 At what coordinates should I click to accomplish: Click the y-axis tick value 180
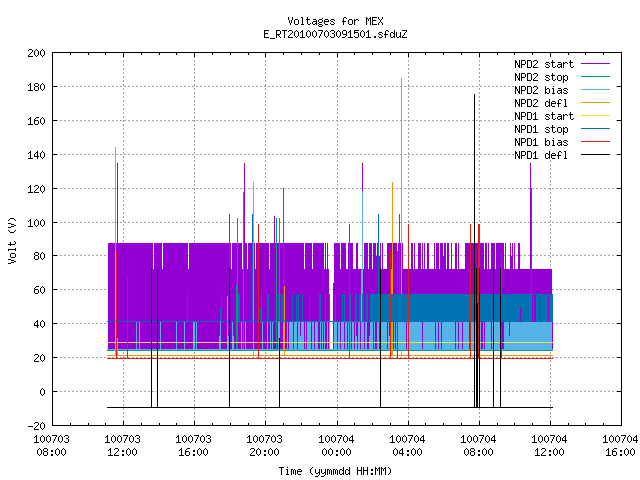pyautogui.click(x=36, y=87)
